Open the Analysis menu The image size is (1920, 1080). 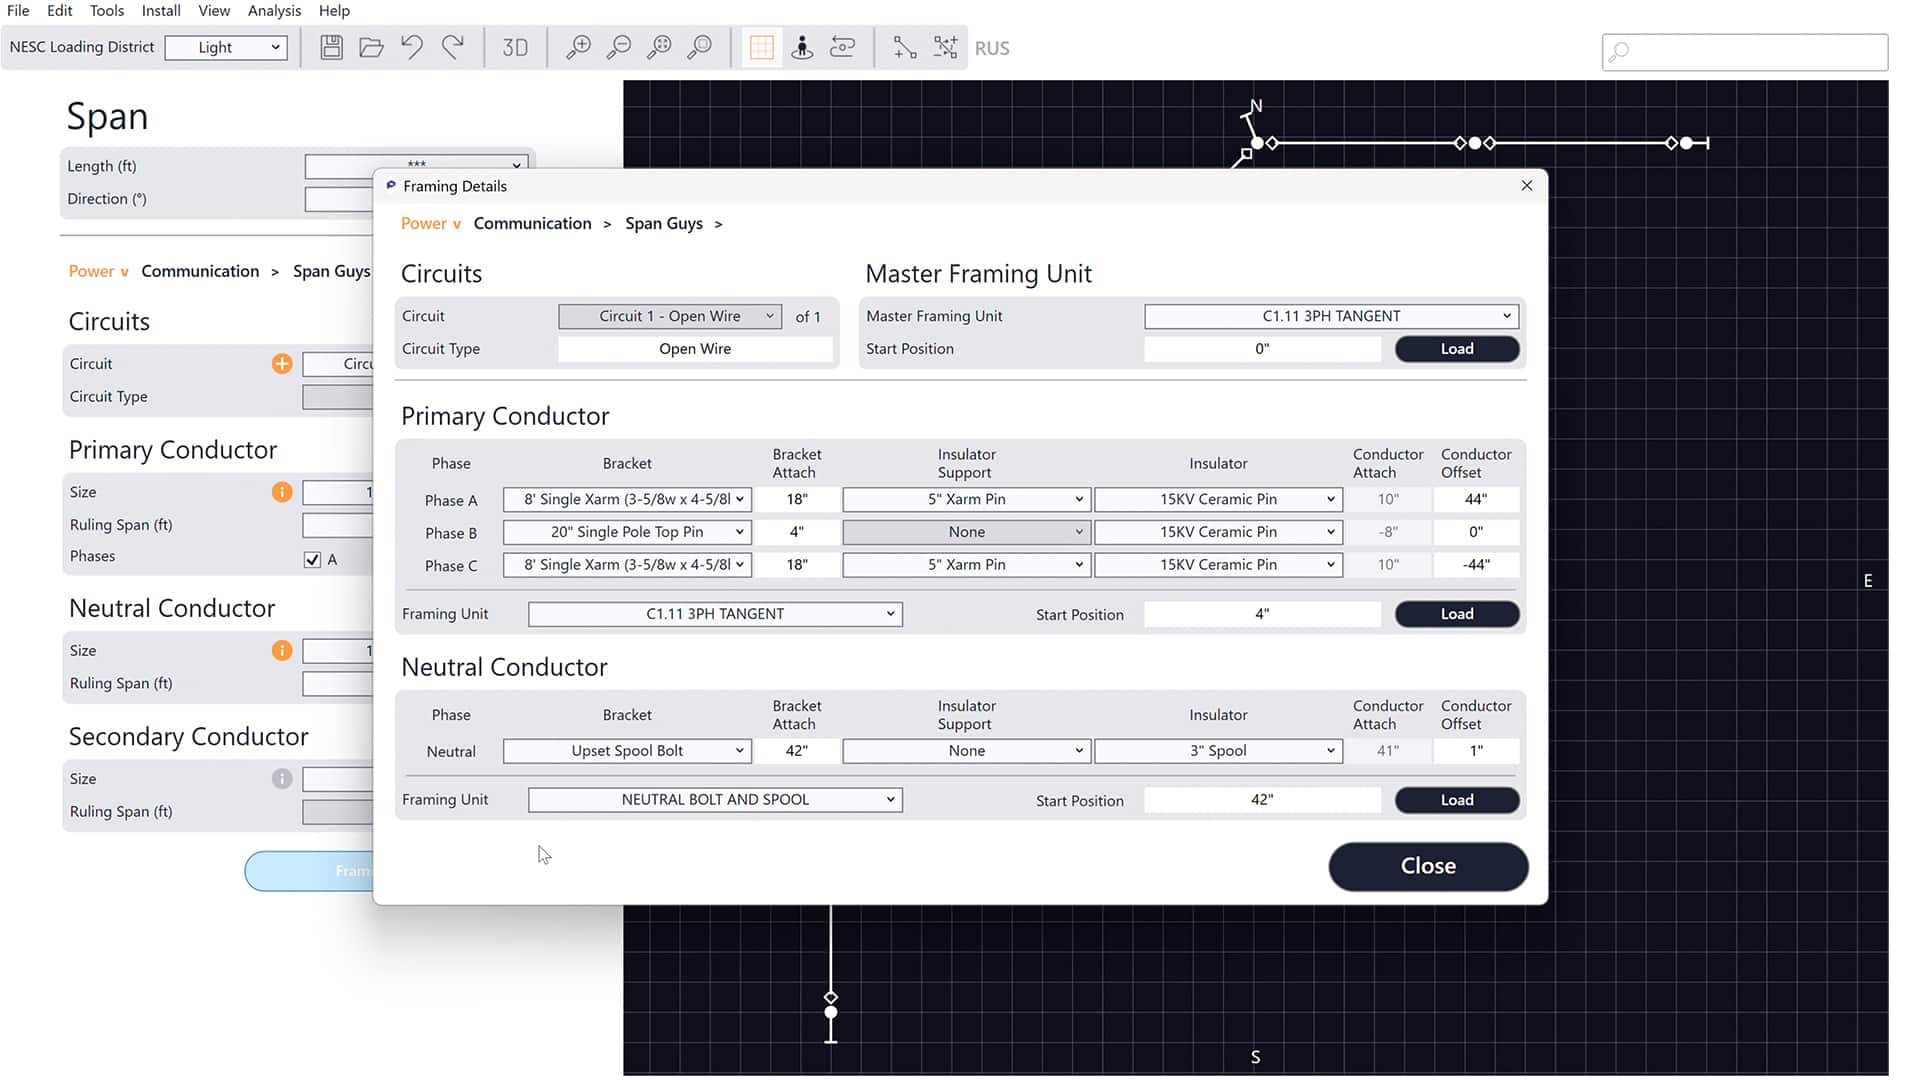[274, 11]
